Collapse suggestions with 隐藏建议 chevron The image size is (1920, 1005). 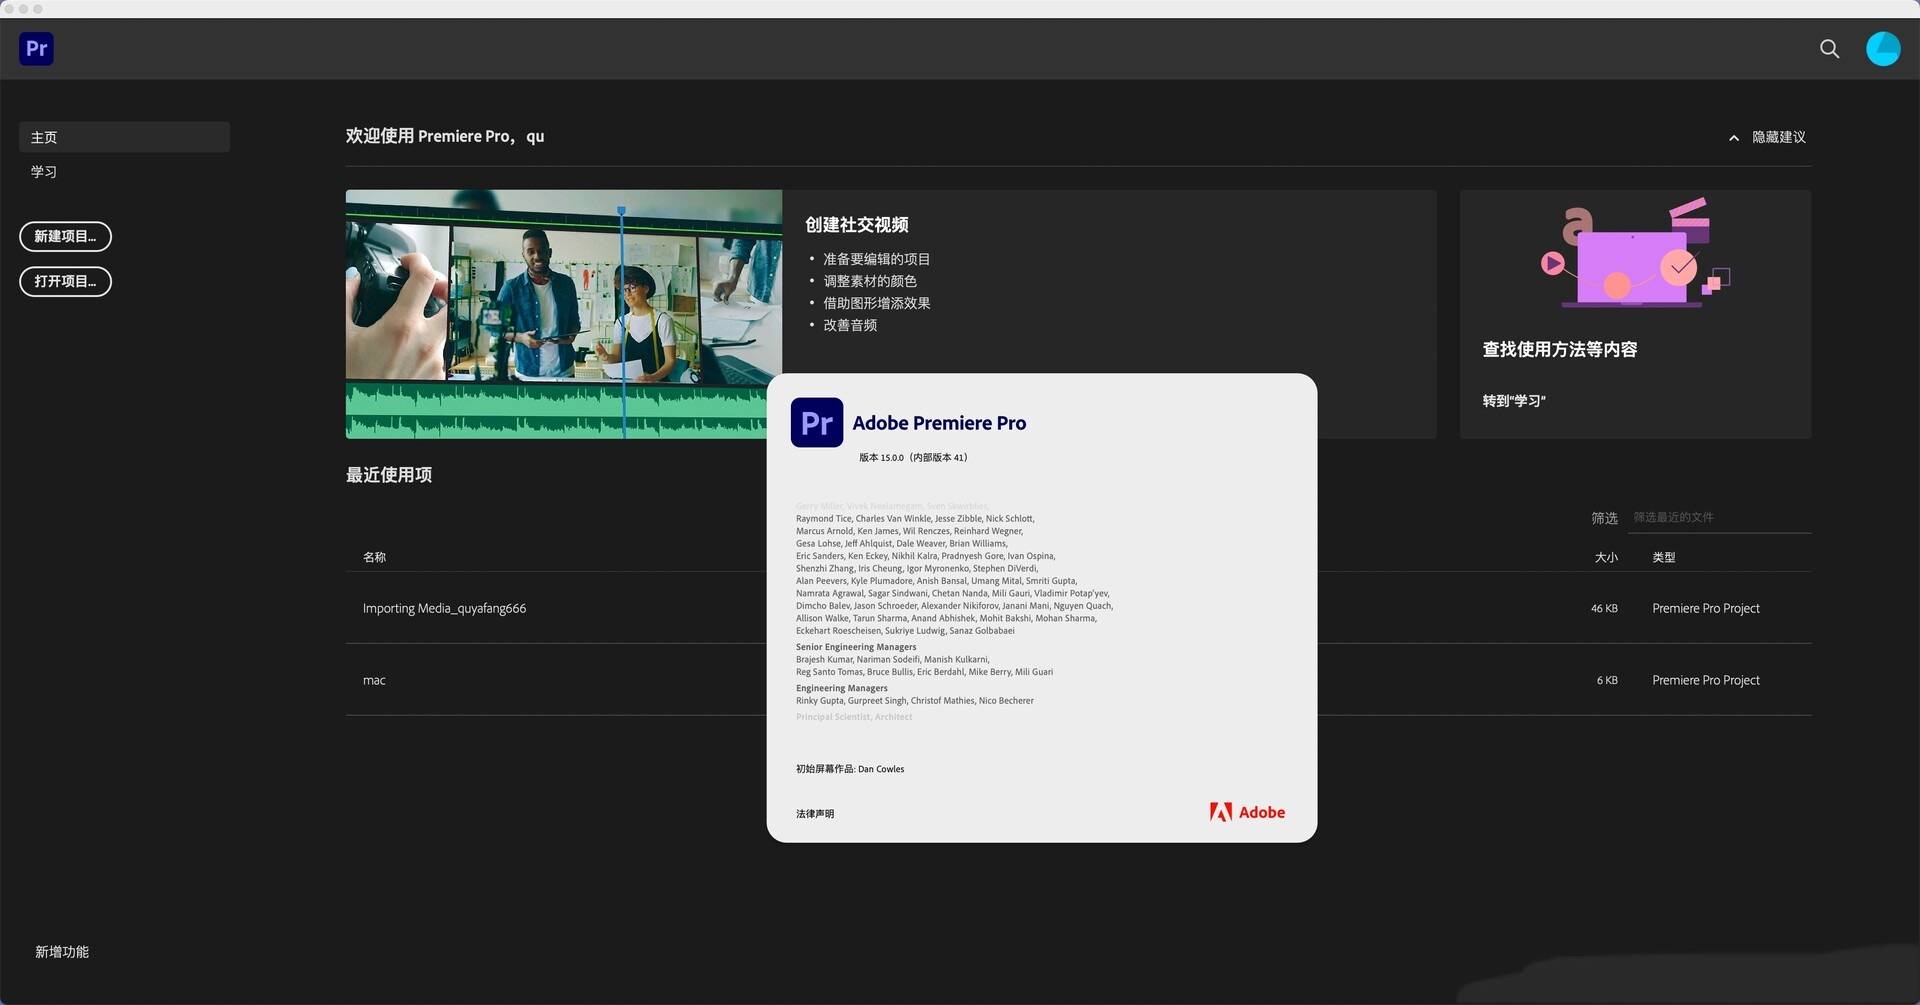(1733, 138)
